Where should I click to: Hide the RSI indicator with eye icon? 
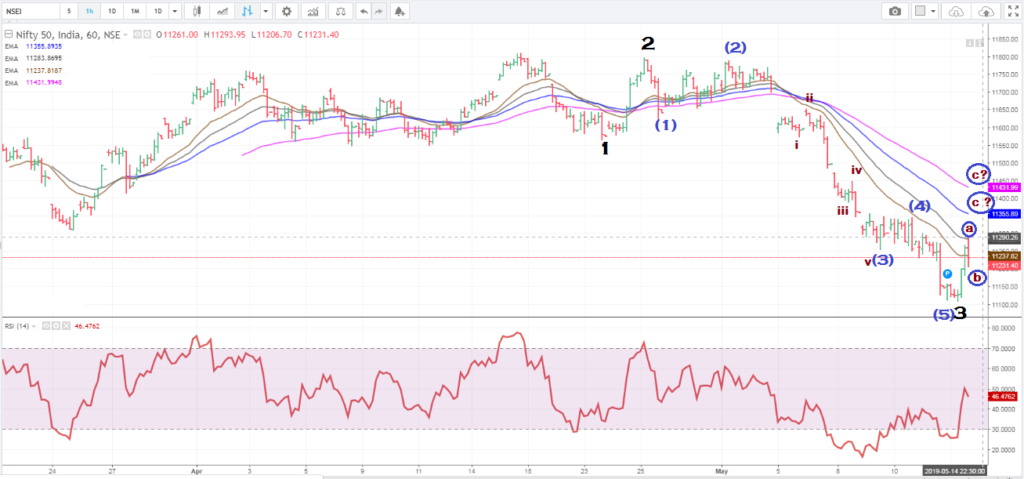(46, 325)
